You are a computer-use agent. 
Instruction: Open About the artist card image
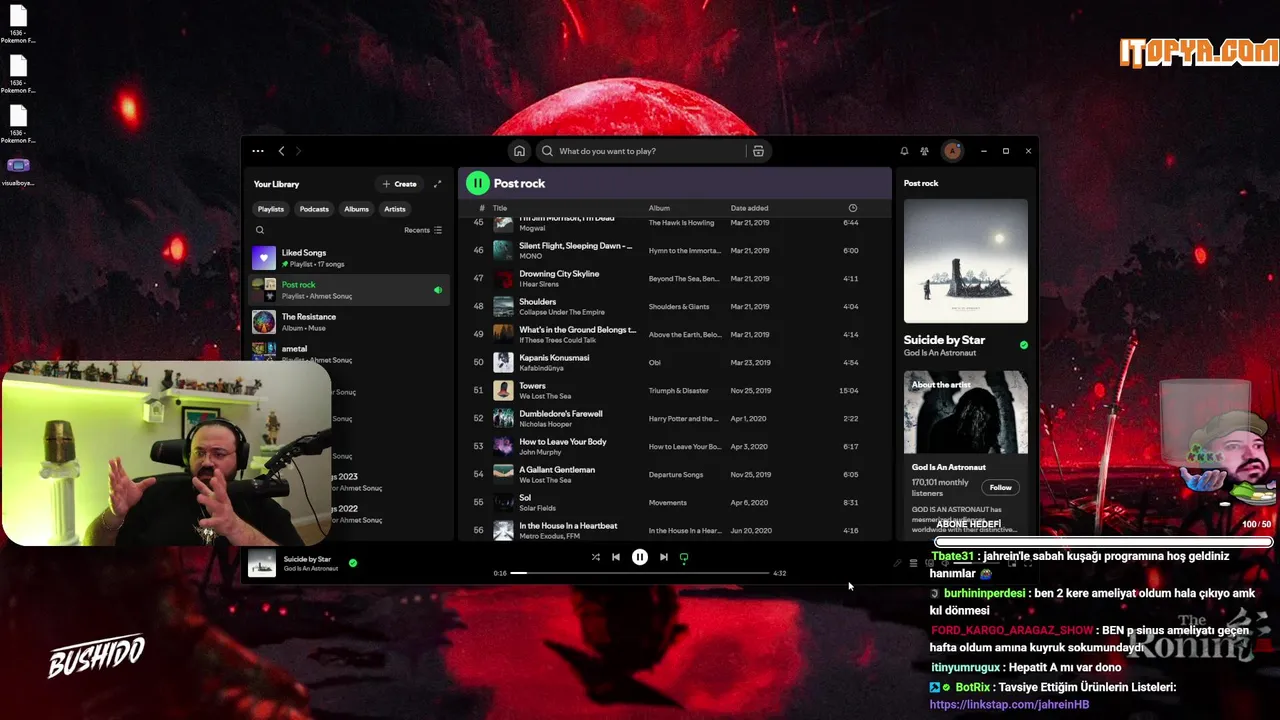point(966,412)
